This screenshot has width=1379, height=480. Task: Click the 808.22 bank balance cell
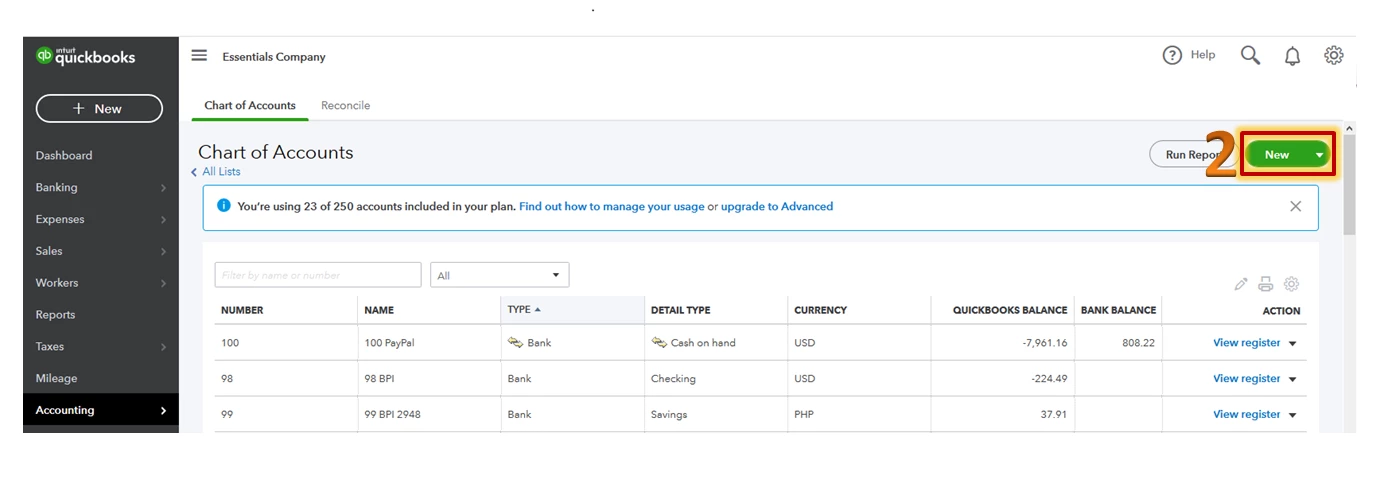click(x=1138, y=342)
